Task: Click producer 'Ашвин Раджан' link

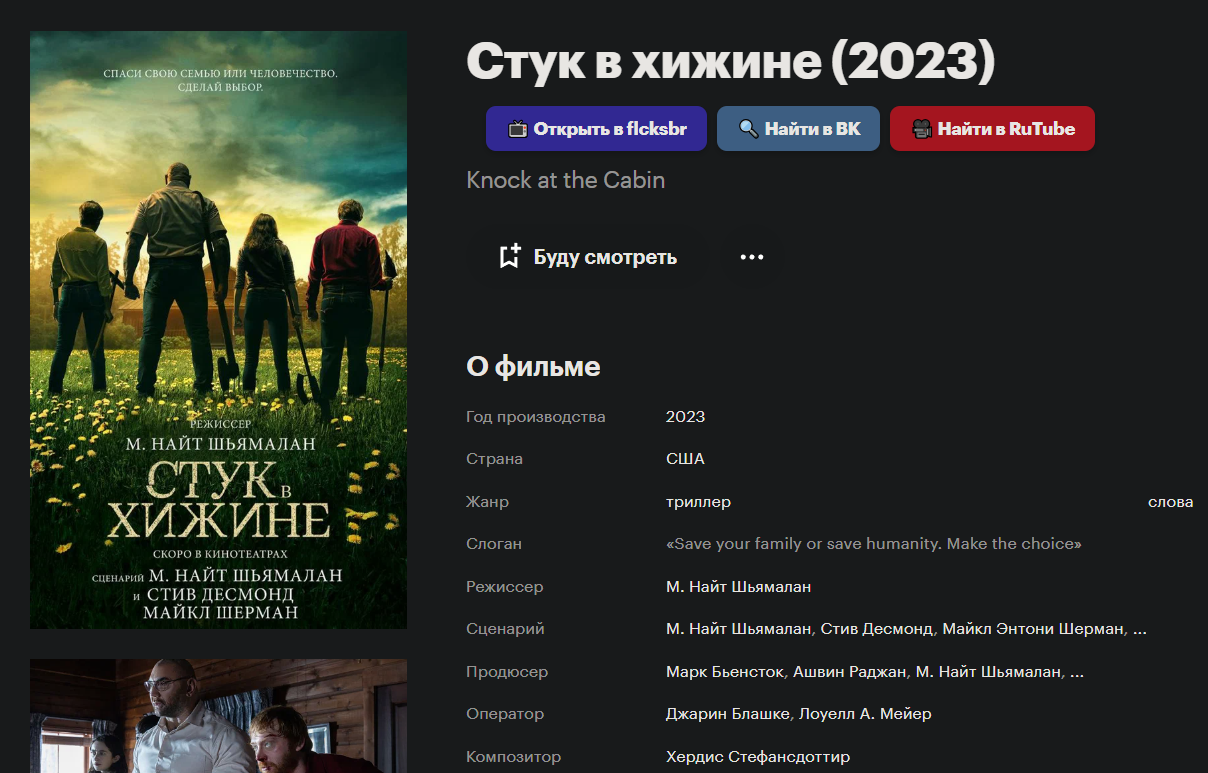Action: coord(851,672)
